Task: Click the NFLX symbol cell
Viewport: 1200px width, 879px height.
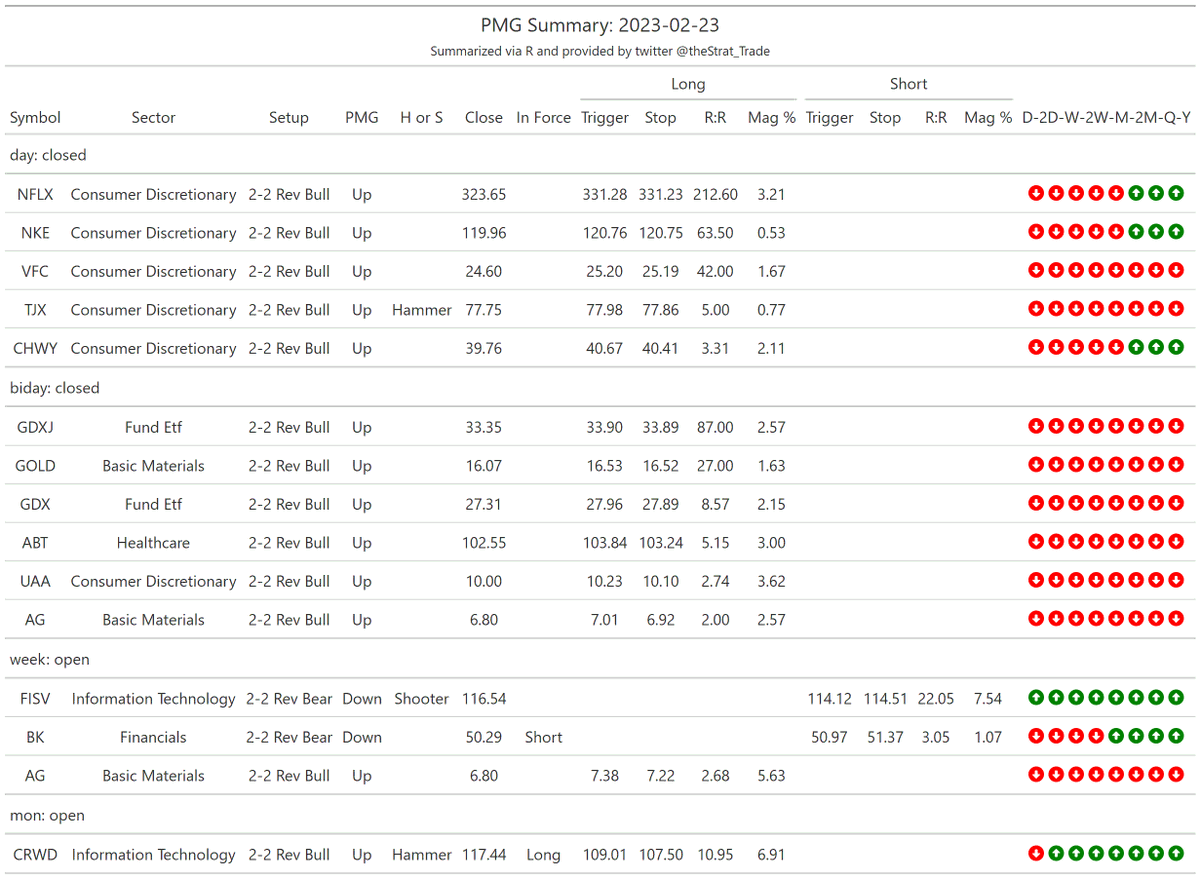Action: [36, 194]
